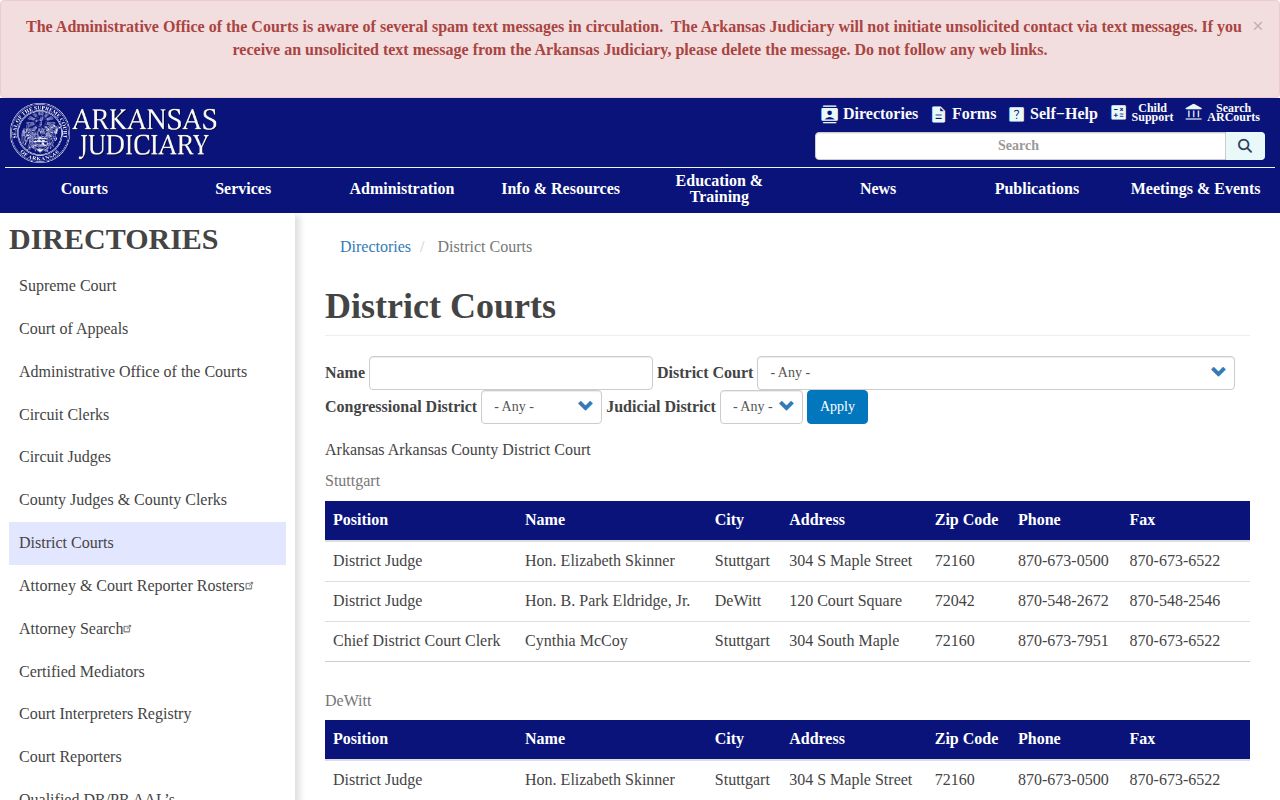Open the Courts menu
Image resolution: width=1280 pixels, height=800 pixels.
point(84,189)
